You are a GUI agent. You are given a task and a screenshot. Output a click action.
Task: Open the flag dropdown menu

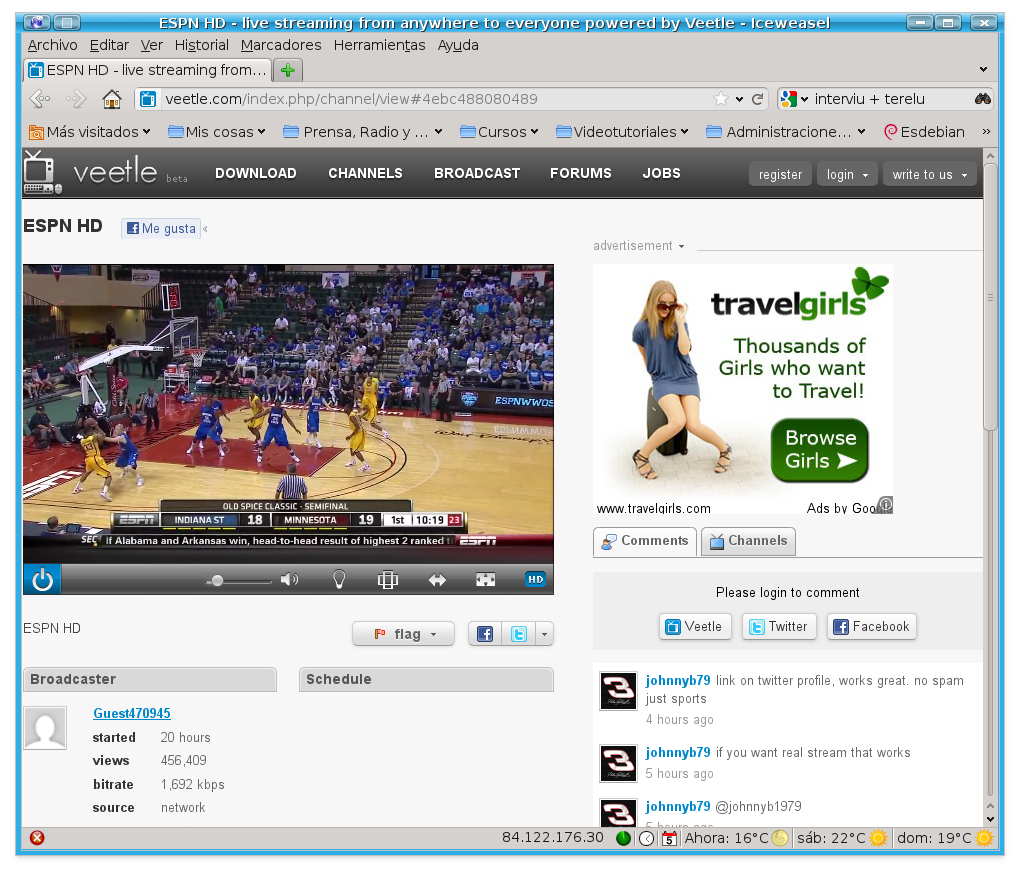pyautogui.click(x=403, y=633)
